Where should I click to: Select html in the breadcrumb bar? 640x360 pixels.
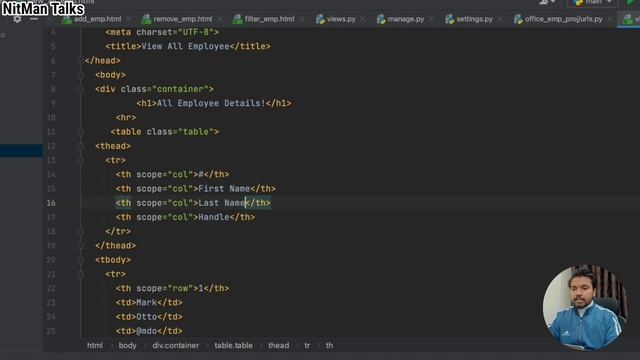pos(95,345)
